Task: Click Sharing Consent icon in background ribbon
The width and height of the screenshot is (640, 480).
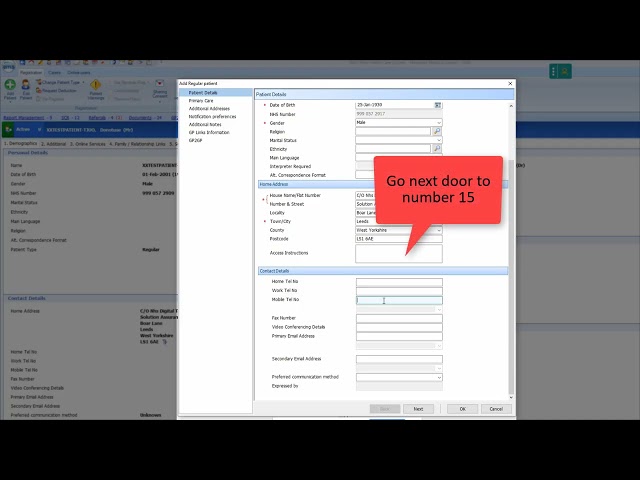Action: (x=160, y=88)
